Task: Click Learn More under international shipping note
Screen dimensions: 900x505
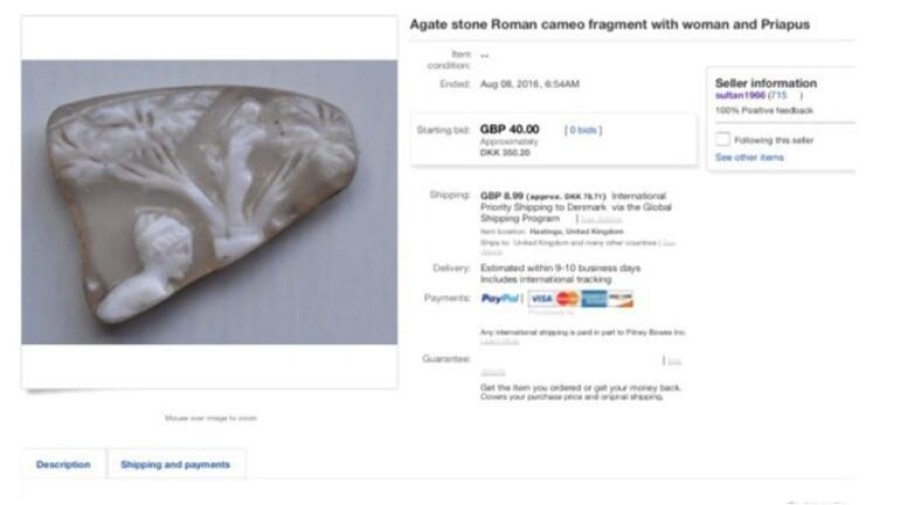Action: pos(499,342)
